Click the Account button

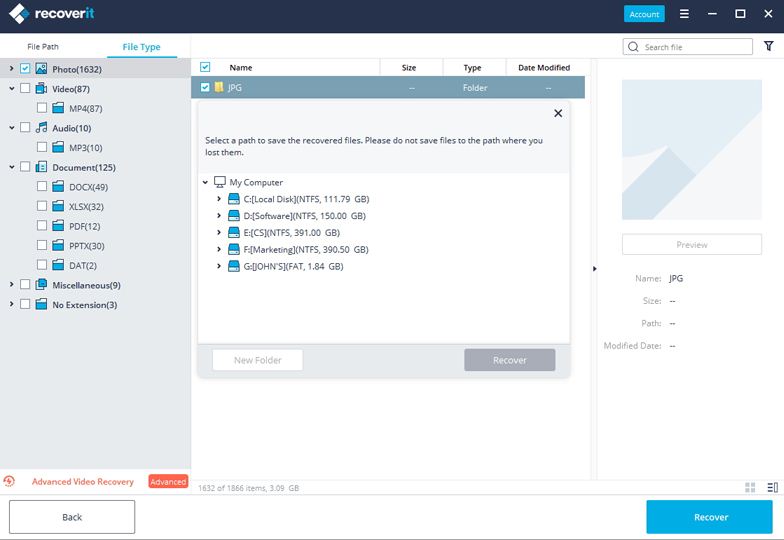coord(644,14)
